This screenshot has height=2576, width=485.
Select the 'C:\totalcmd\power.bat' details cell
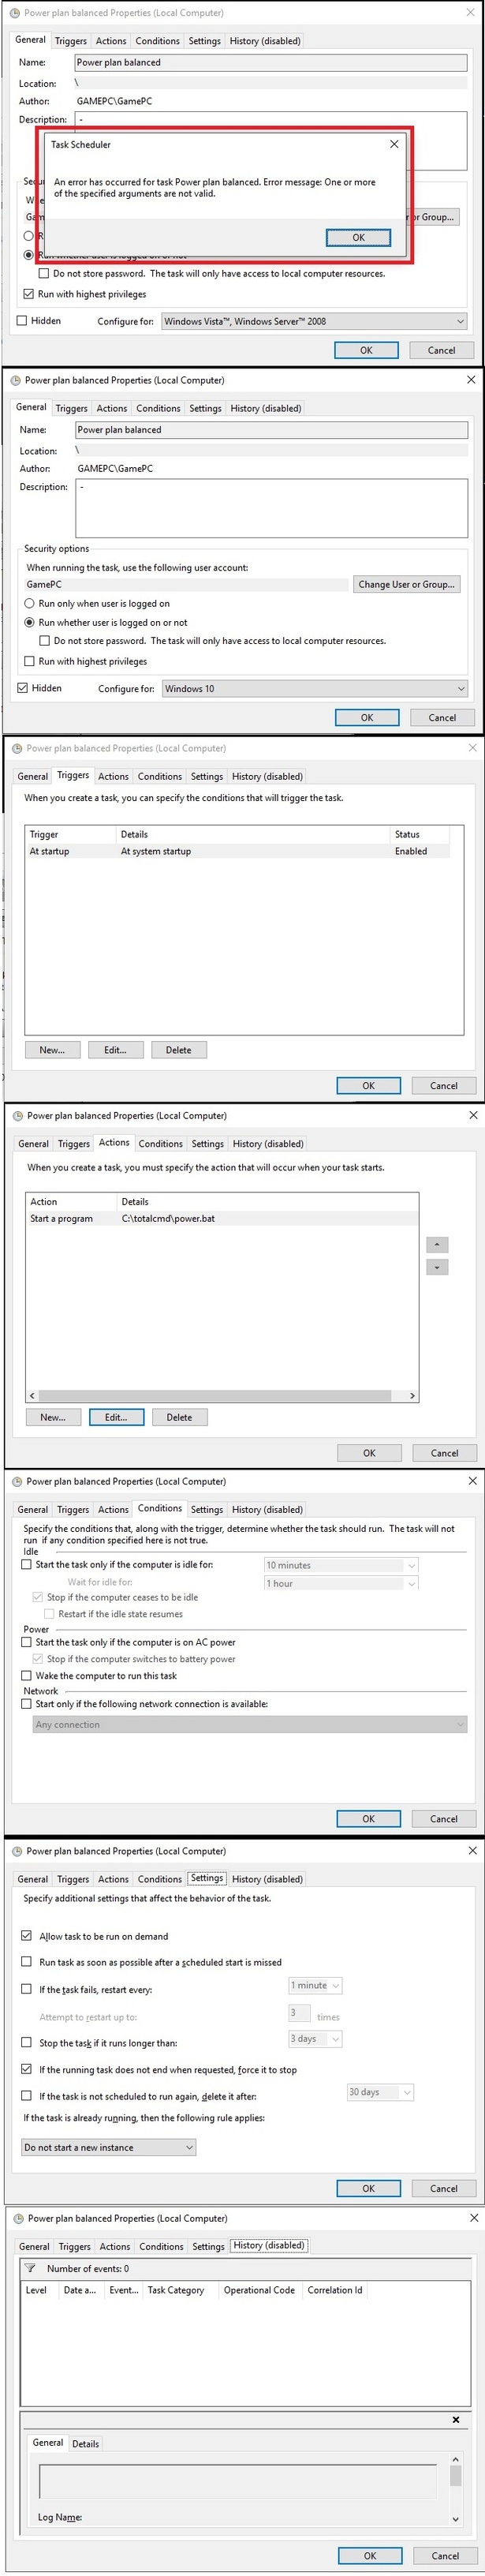click(168, 1218)
